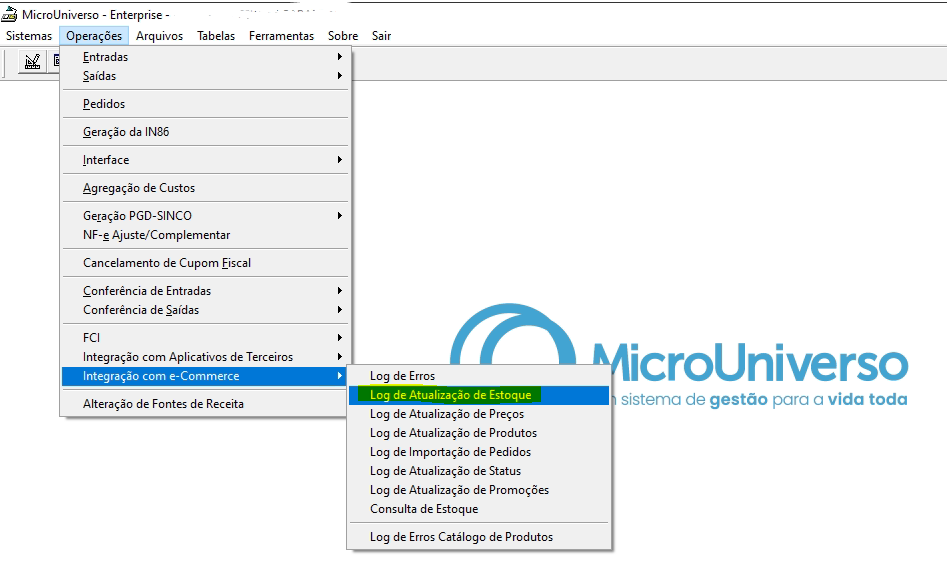
Task: Open the Sistemas menu
Action: [29, 36]
